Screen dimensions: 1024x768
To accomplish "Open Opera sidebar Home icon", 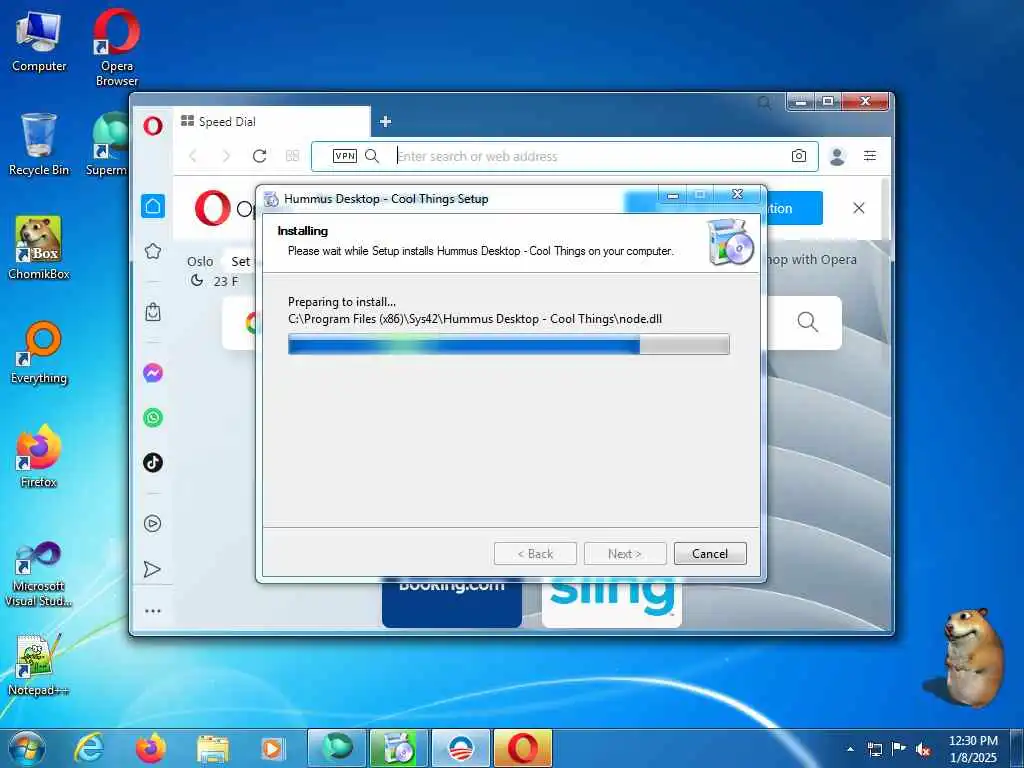I will coord(153,206).
